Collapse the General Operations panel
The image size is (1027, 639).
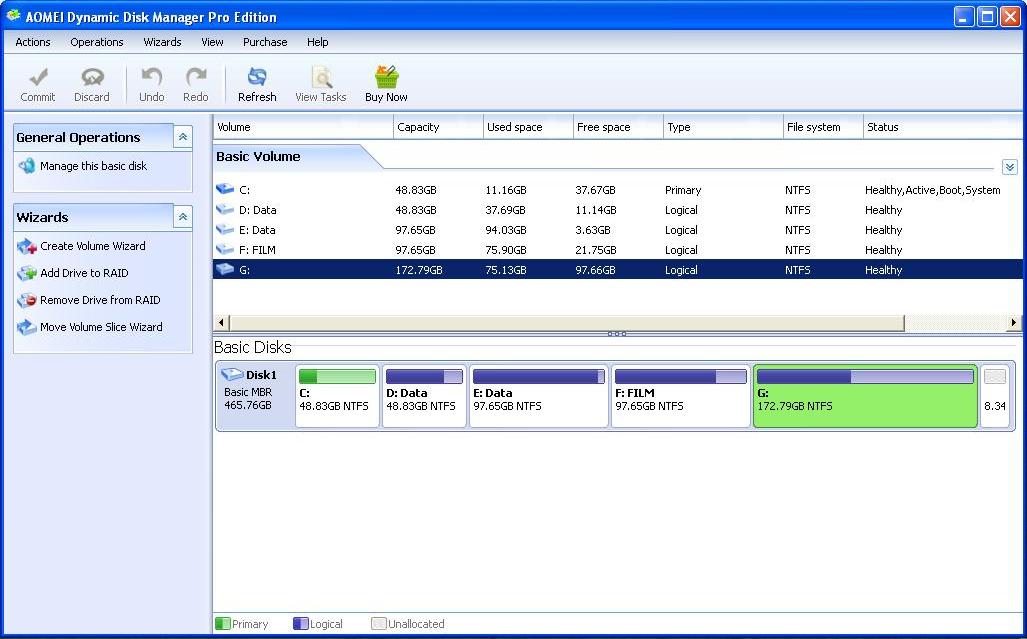[x=183, y=137]
